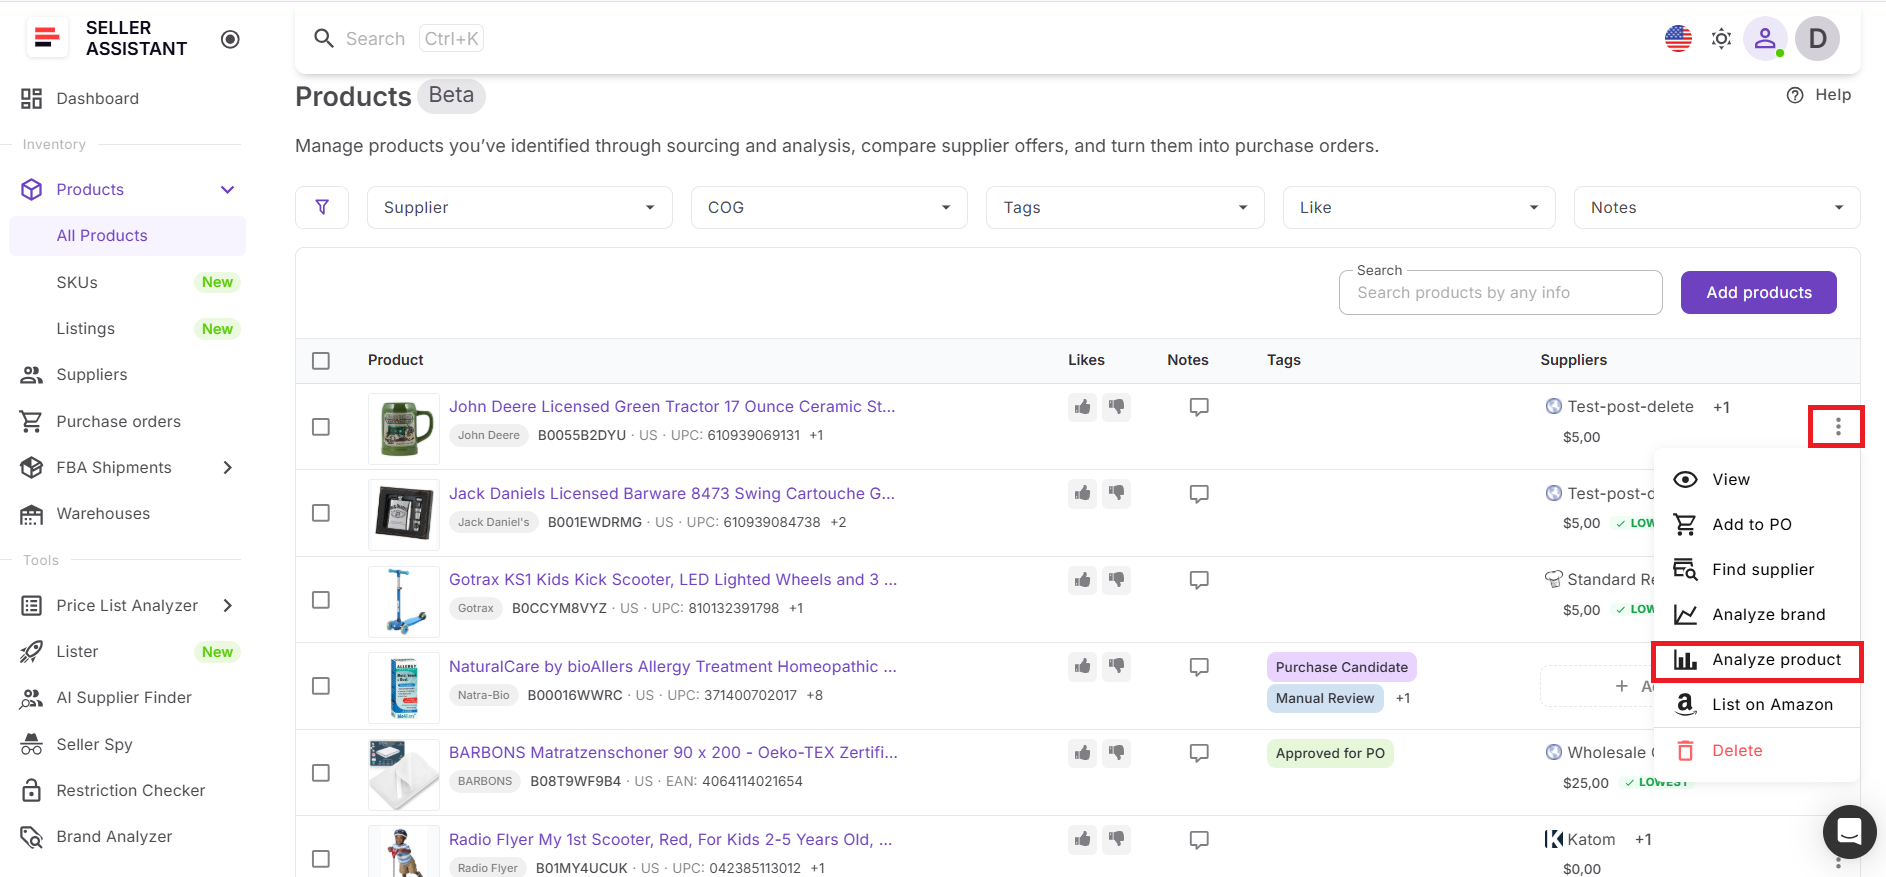The width and height of the screenshot is (1886, 877).
Task: Select All Products in sidebar
Action: click(127, 236)
